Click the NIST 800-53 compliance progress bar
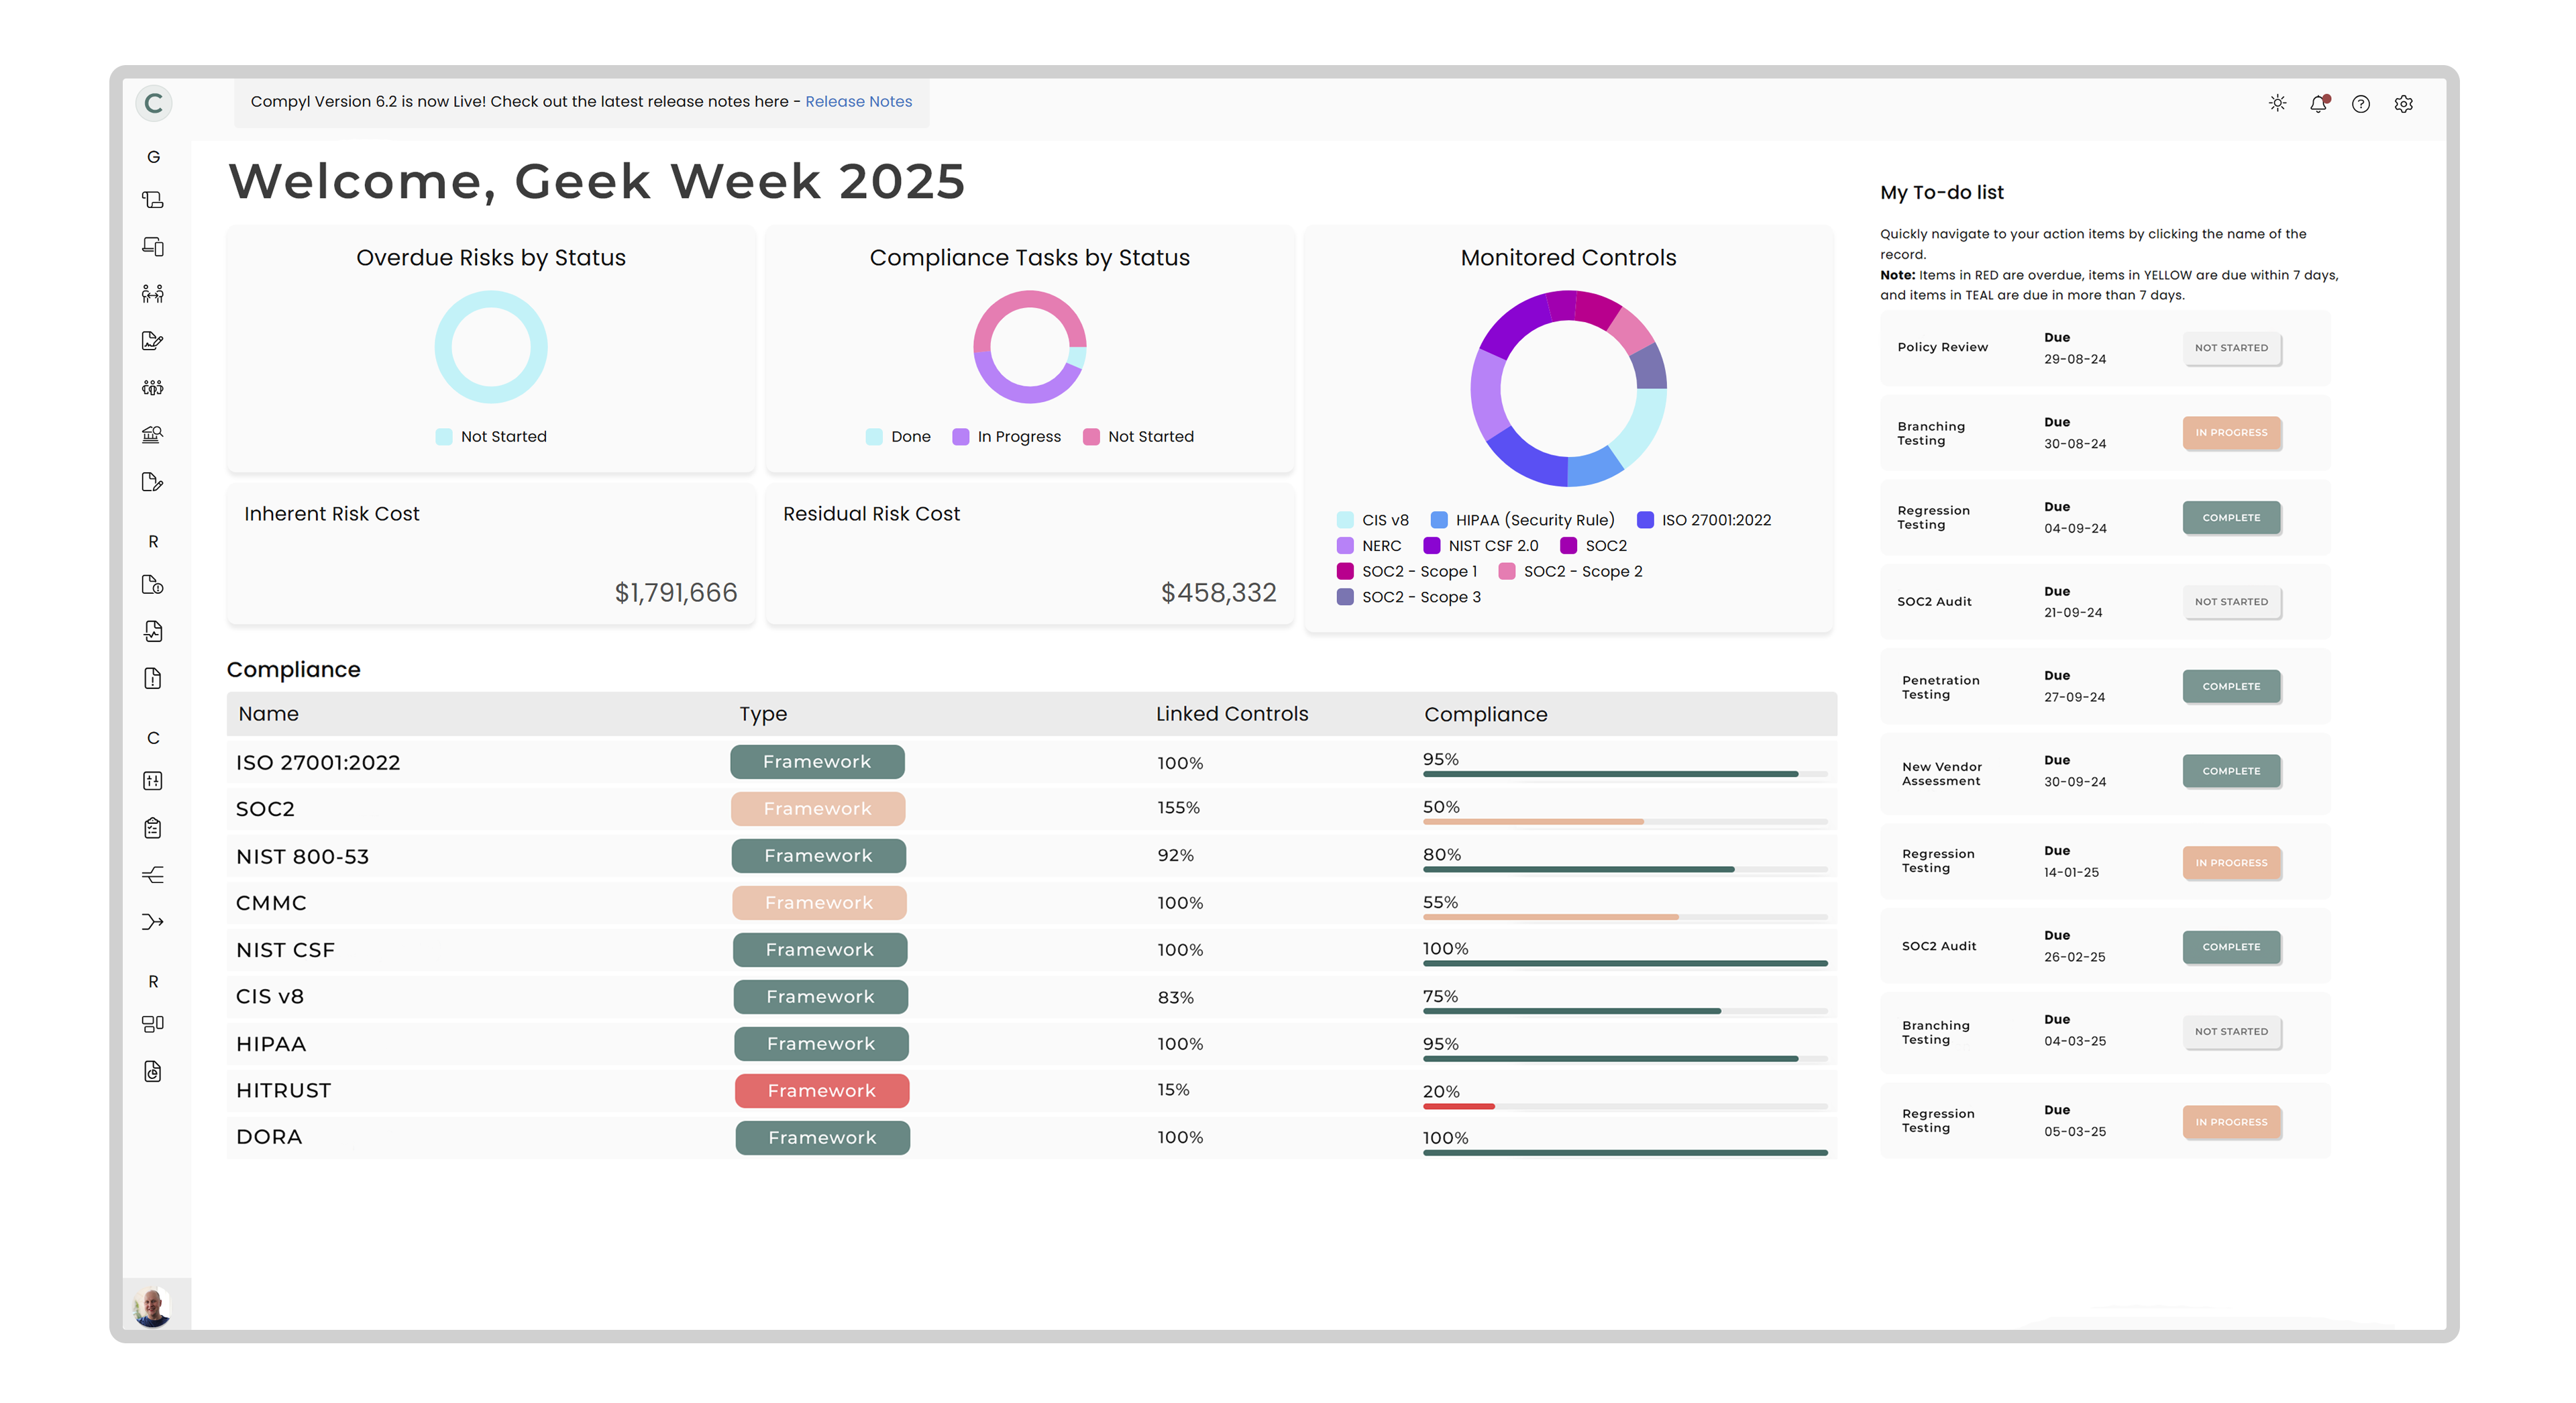The height and width of the screenshot is (1403, 2576). (x=1625, y=869)
